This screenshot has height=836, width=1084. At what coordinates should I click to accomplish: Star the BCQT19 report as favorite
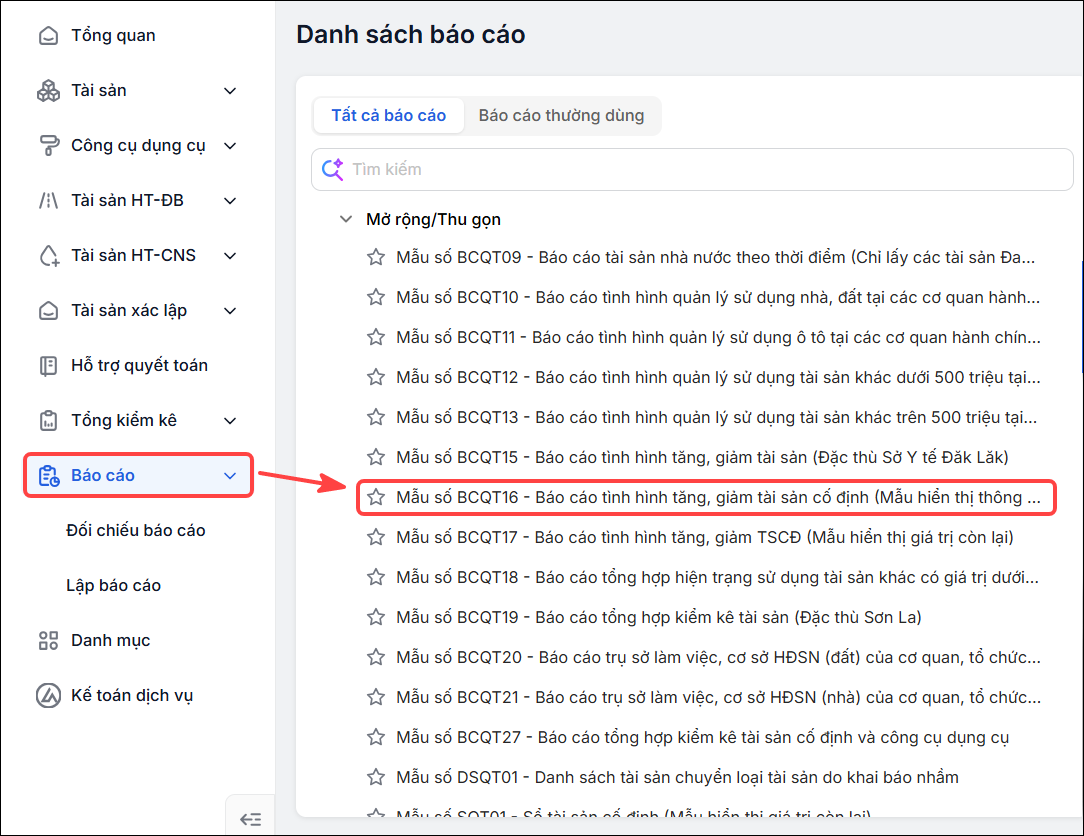tap(376, 617)
